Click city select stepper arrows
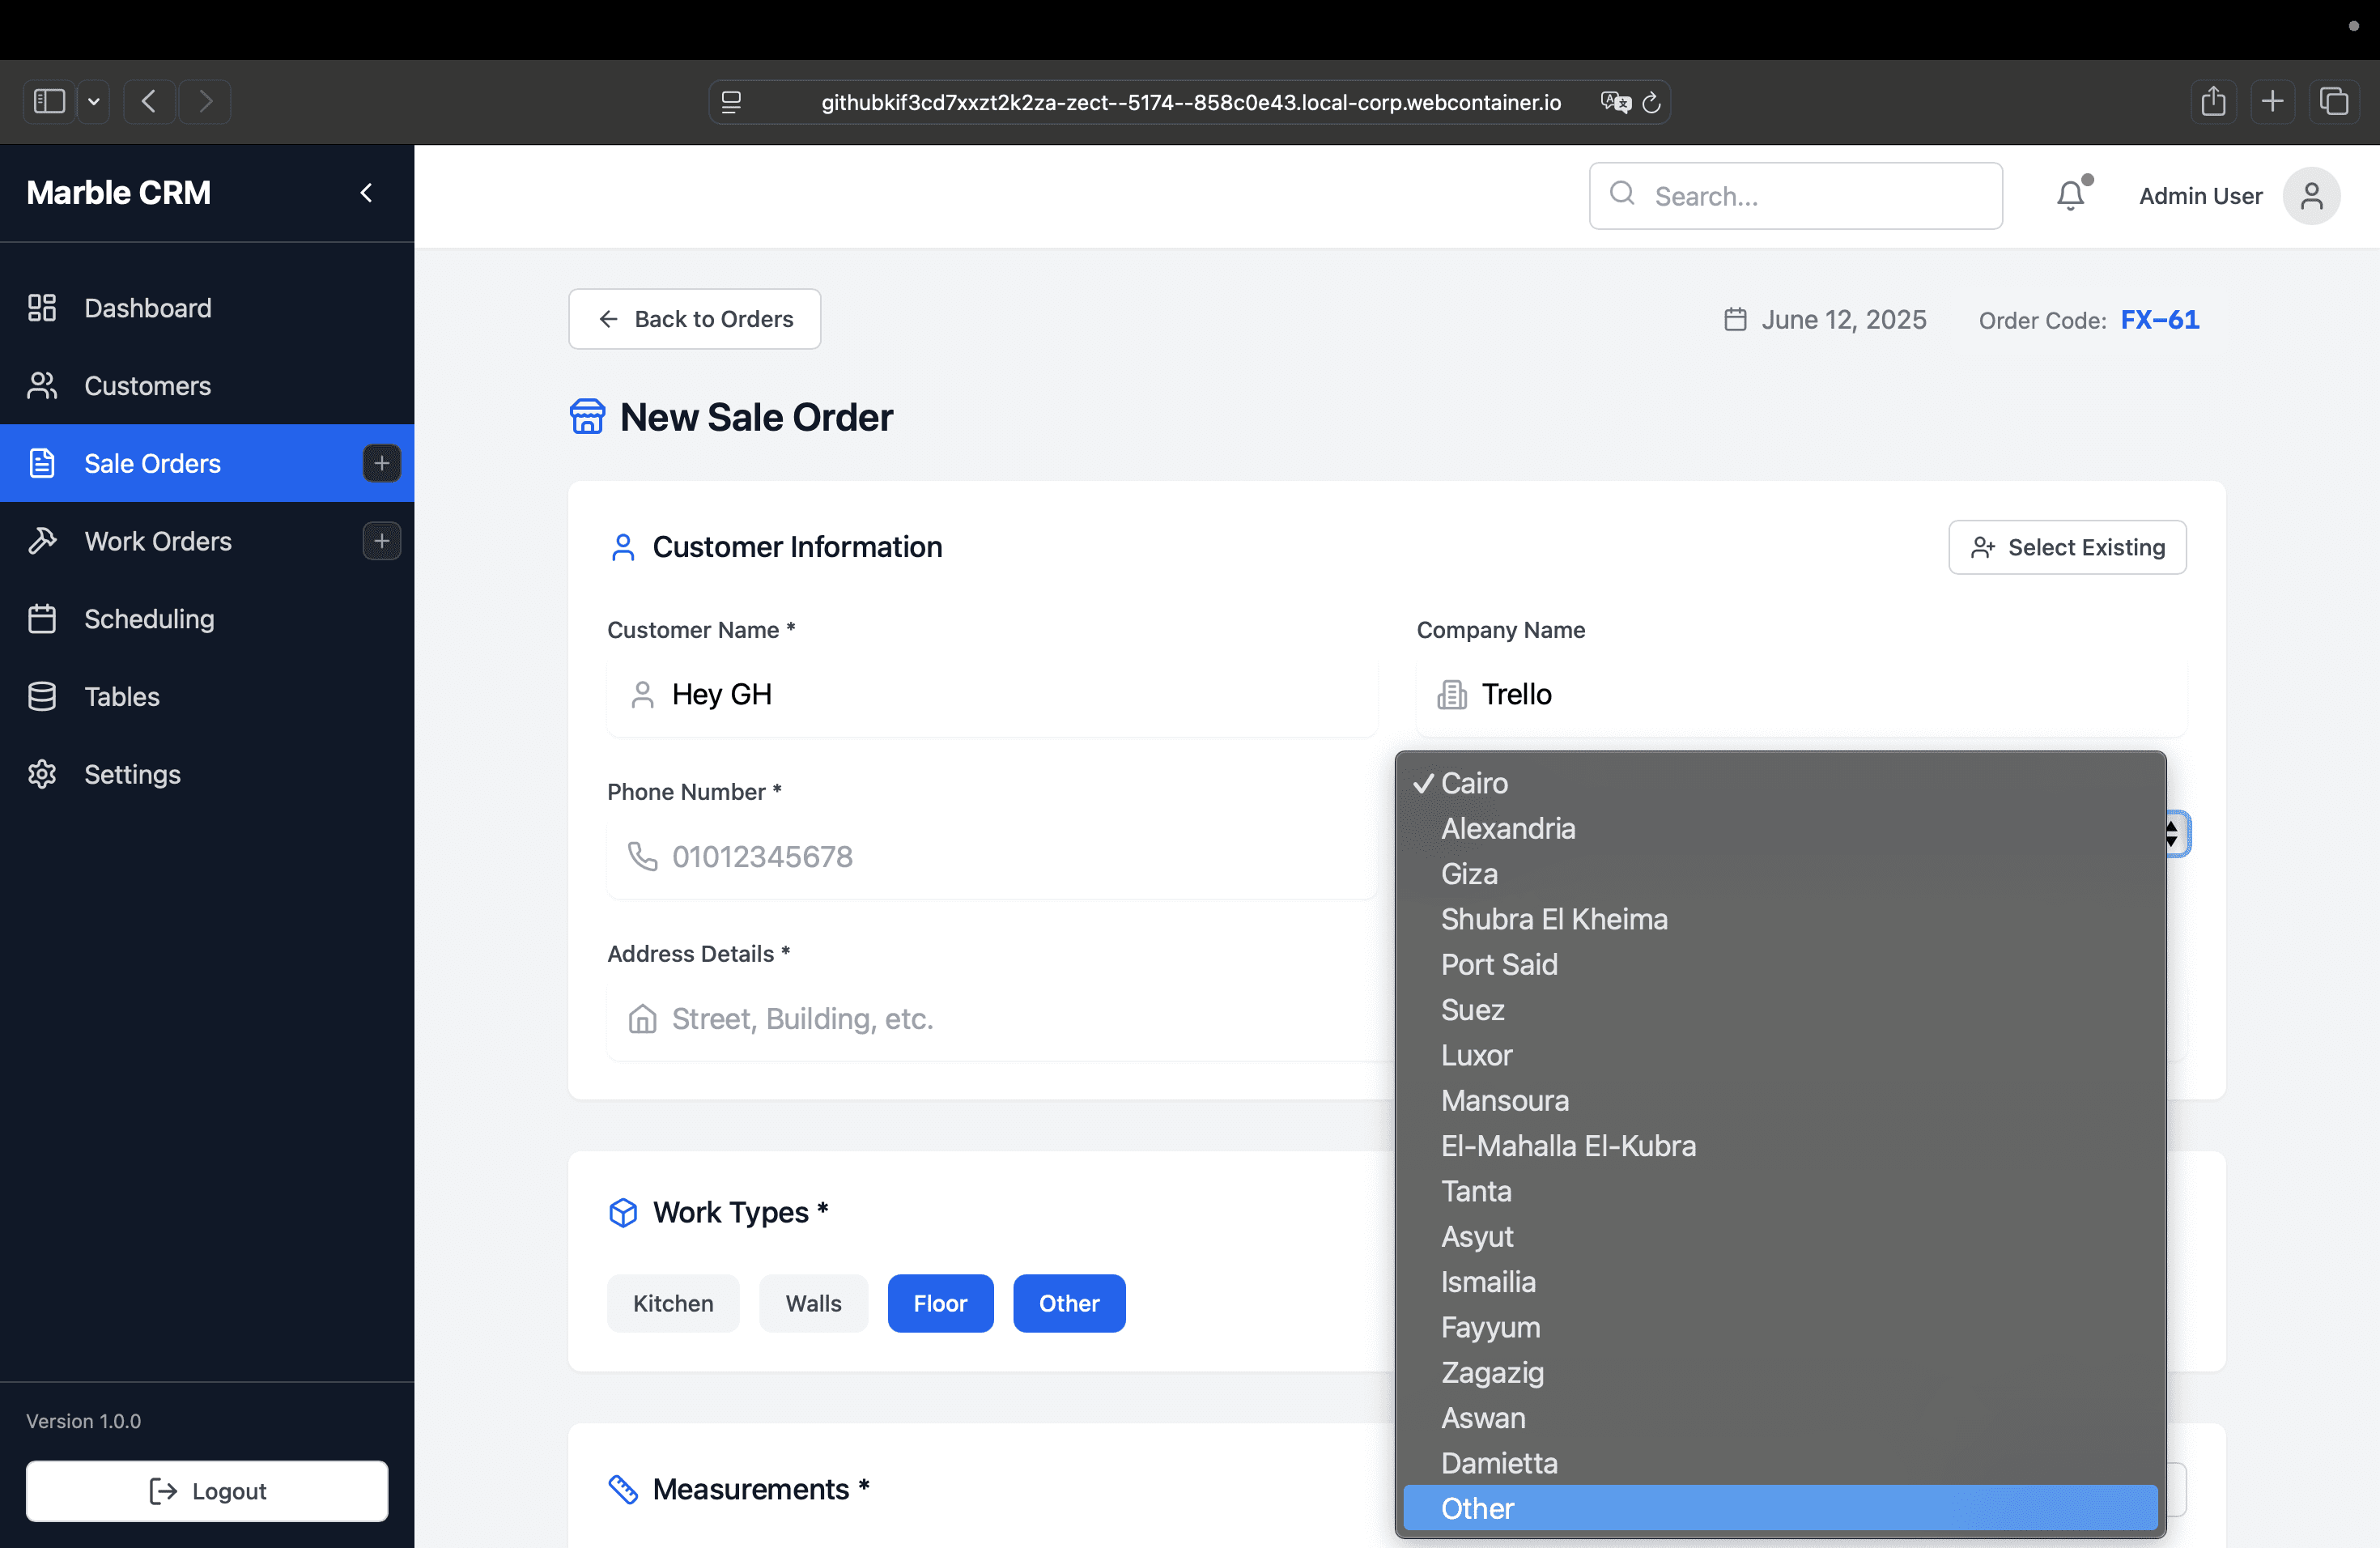Image resolution: width=2380 pixels, height=1548 pixels. coord(2175,834)
